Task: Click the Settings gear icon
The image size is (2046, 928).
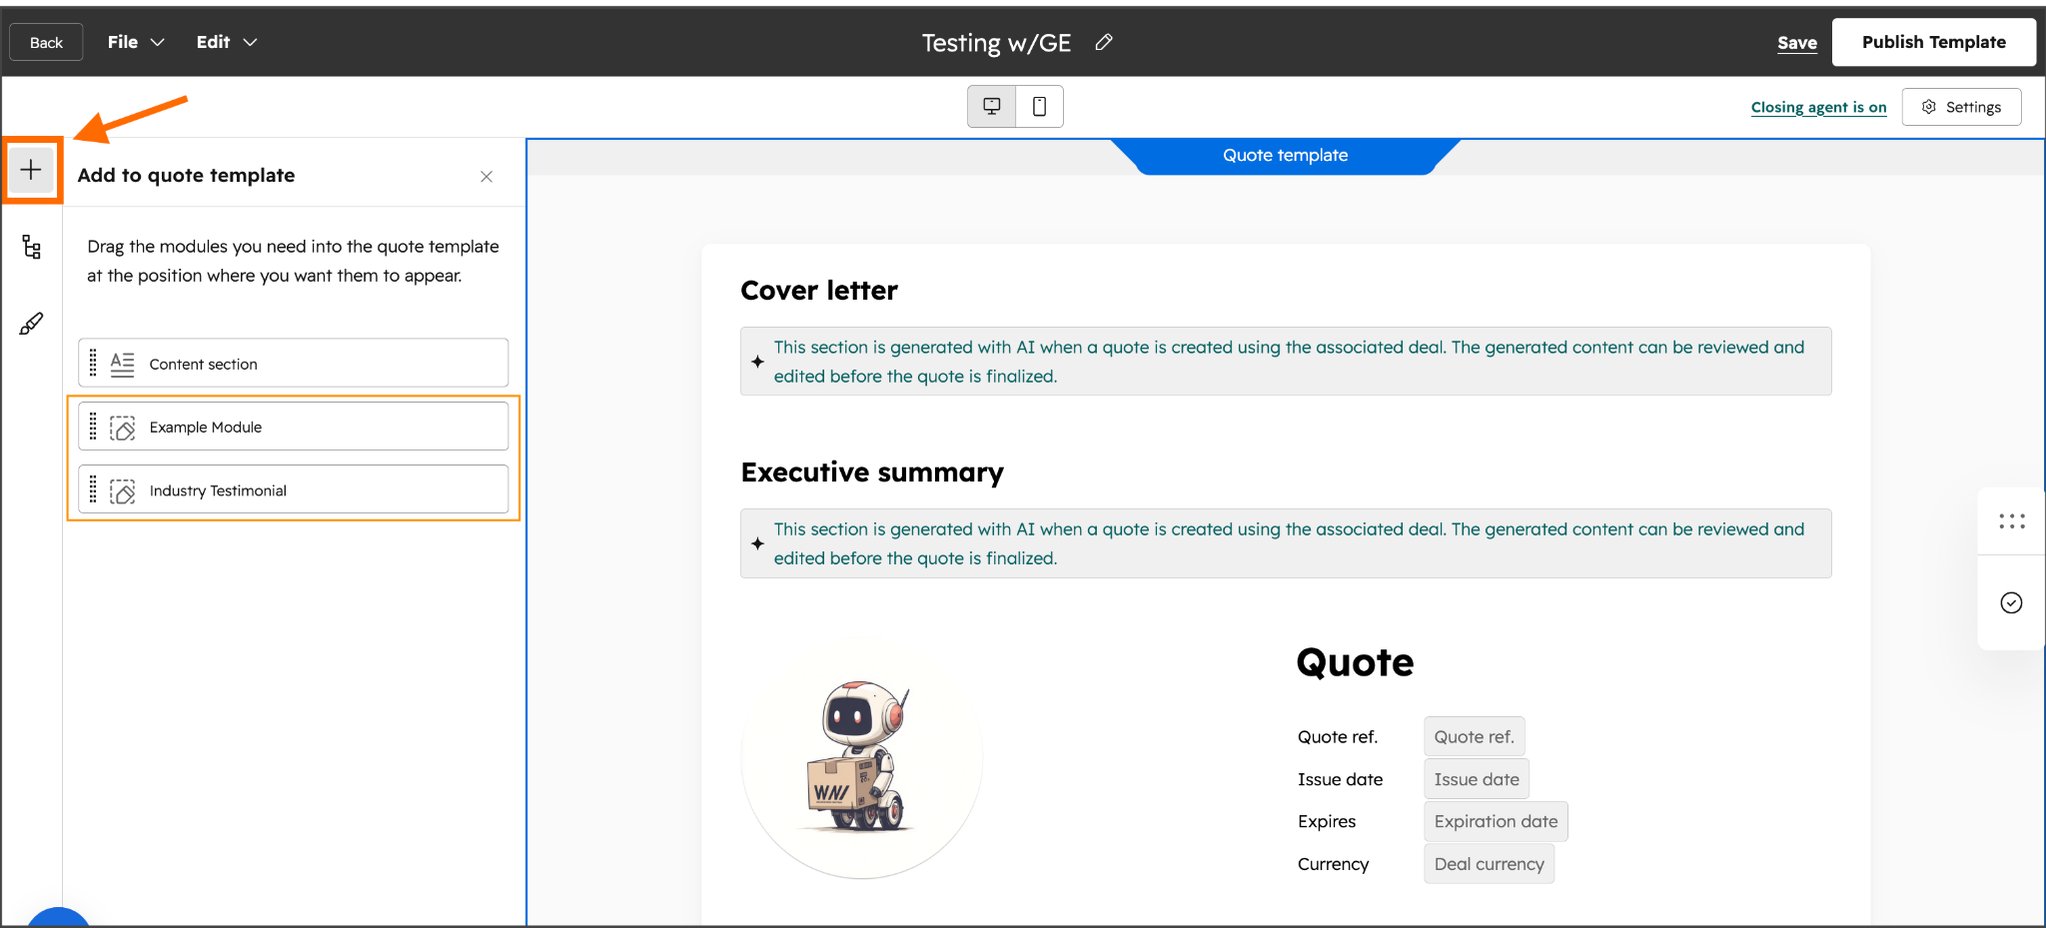Action: pyautogui.click(x=1929, y=107)
